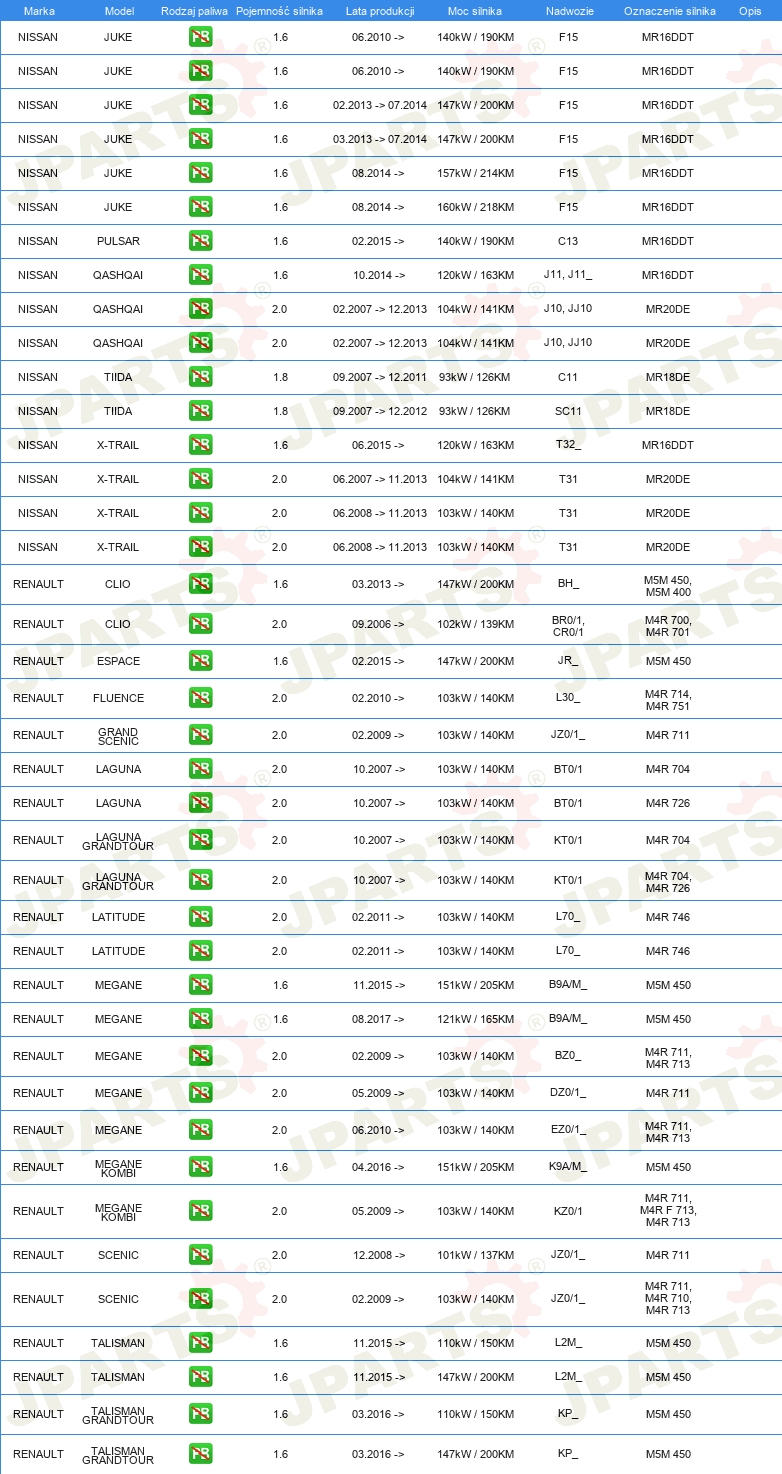Click body code 'BR0/1, CR0/1'
782x1474 pixels.
click(568, 625)
